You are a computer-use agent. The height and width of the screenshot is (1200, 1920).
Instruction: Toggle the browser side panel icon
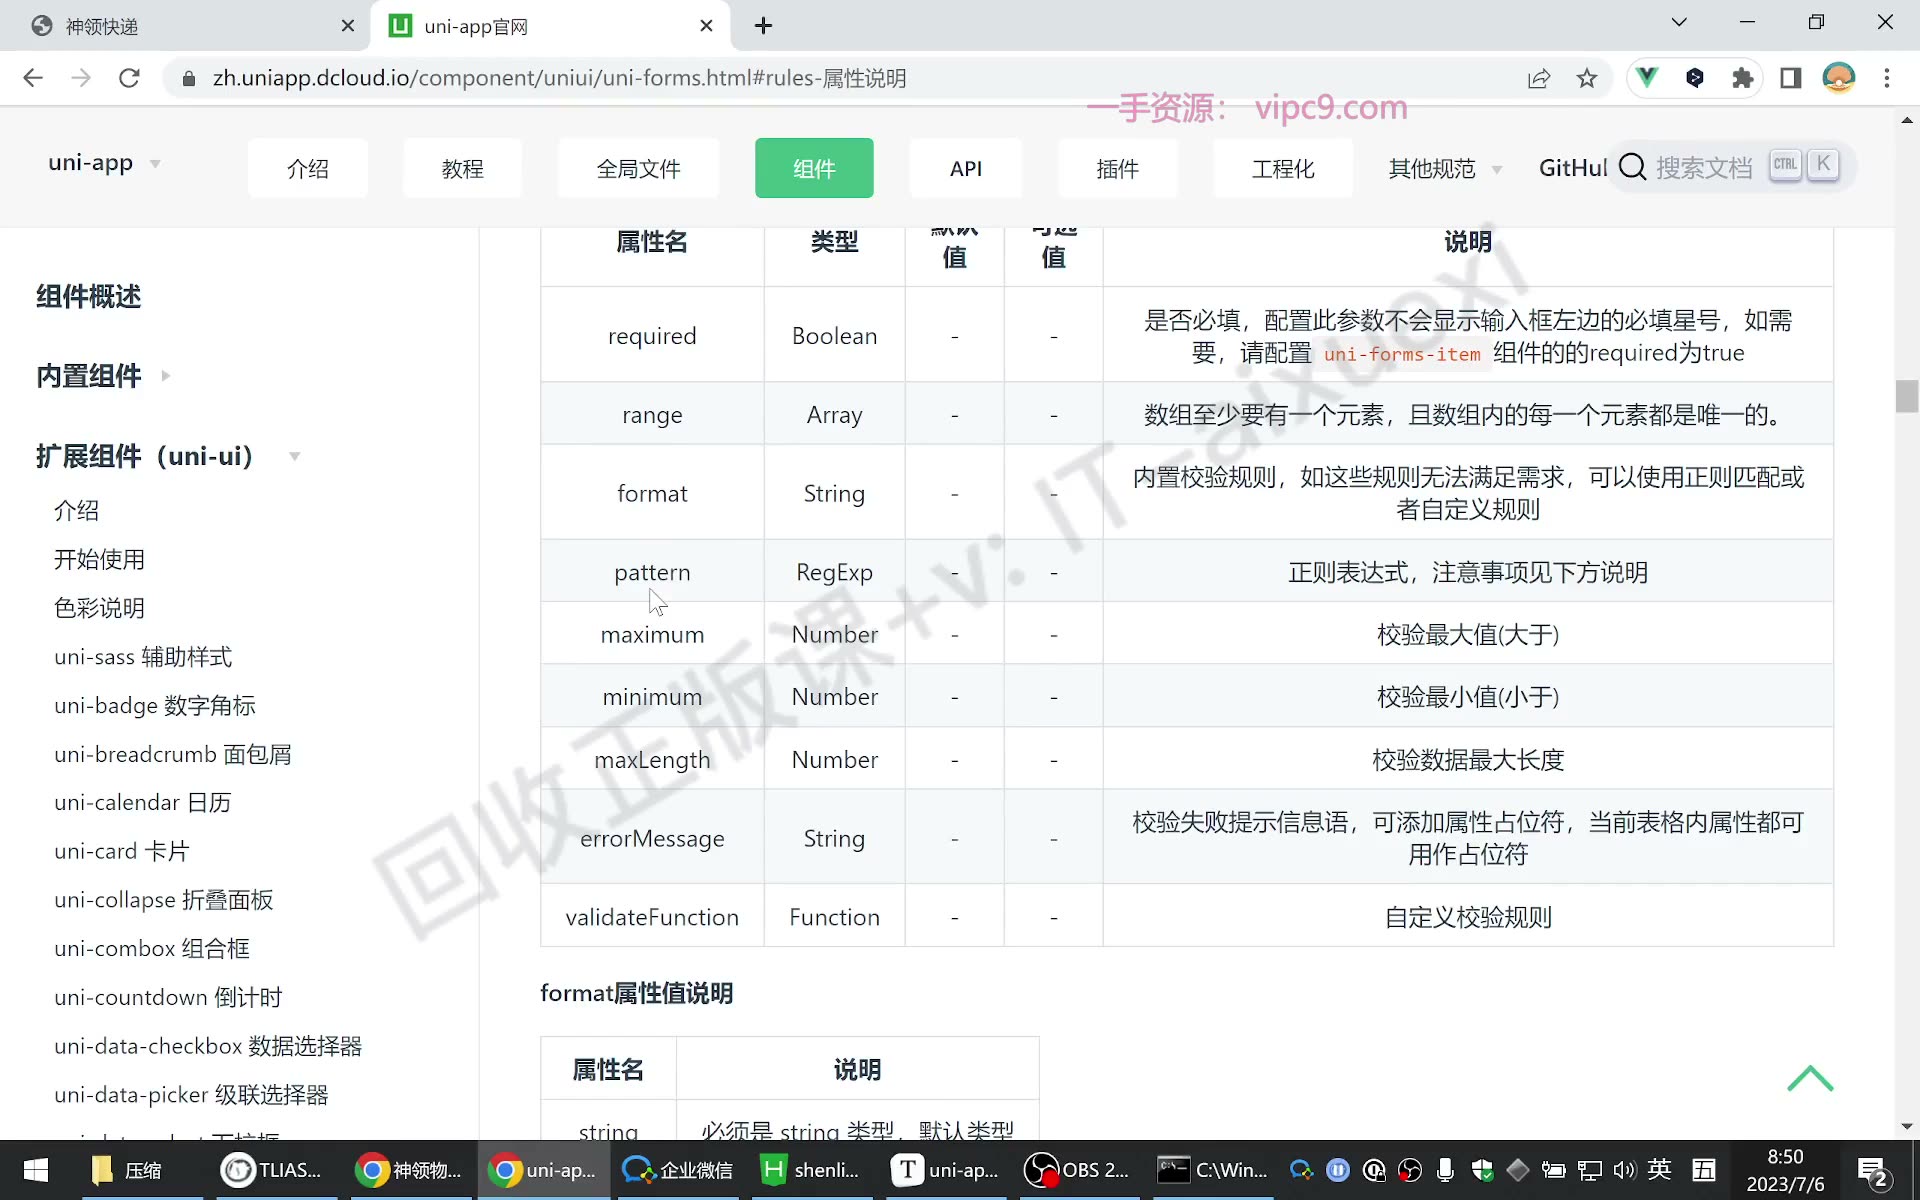point(1791,78)
